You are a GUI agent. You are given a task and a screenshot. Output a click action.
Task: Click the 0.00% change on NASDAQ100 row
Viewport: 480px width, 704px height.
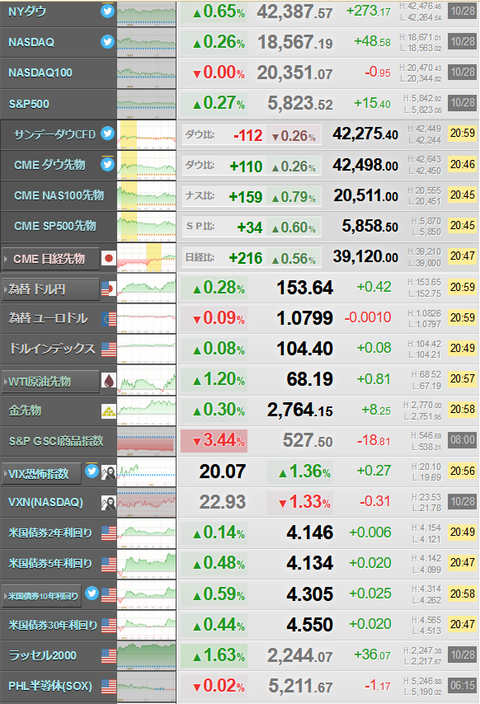[x=219, y=73]
